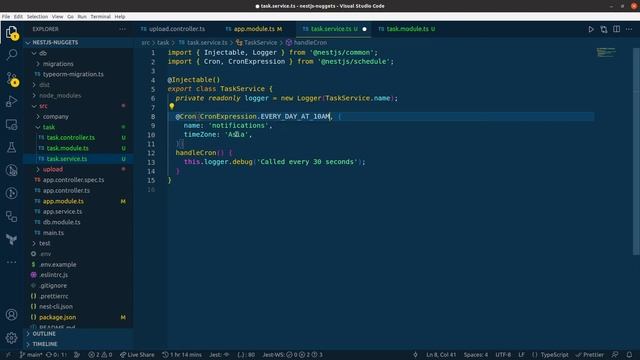Click unsaved dot on task.service.ts tab

coord(364,29)
